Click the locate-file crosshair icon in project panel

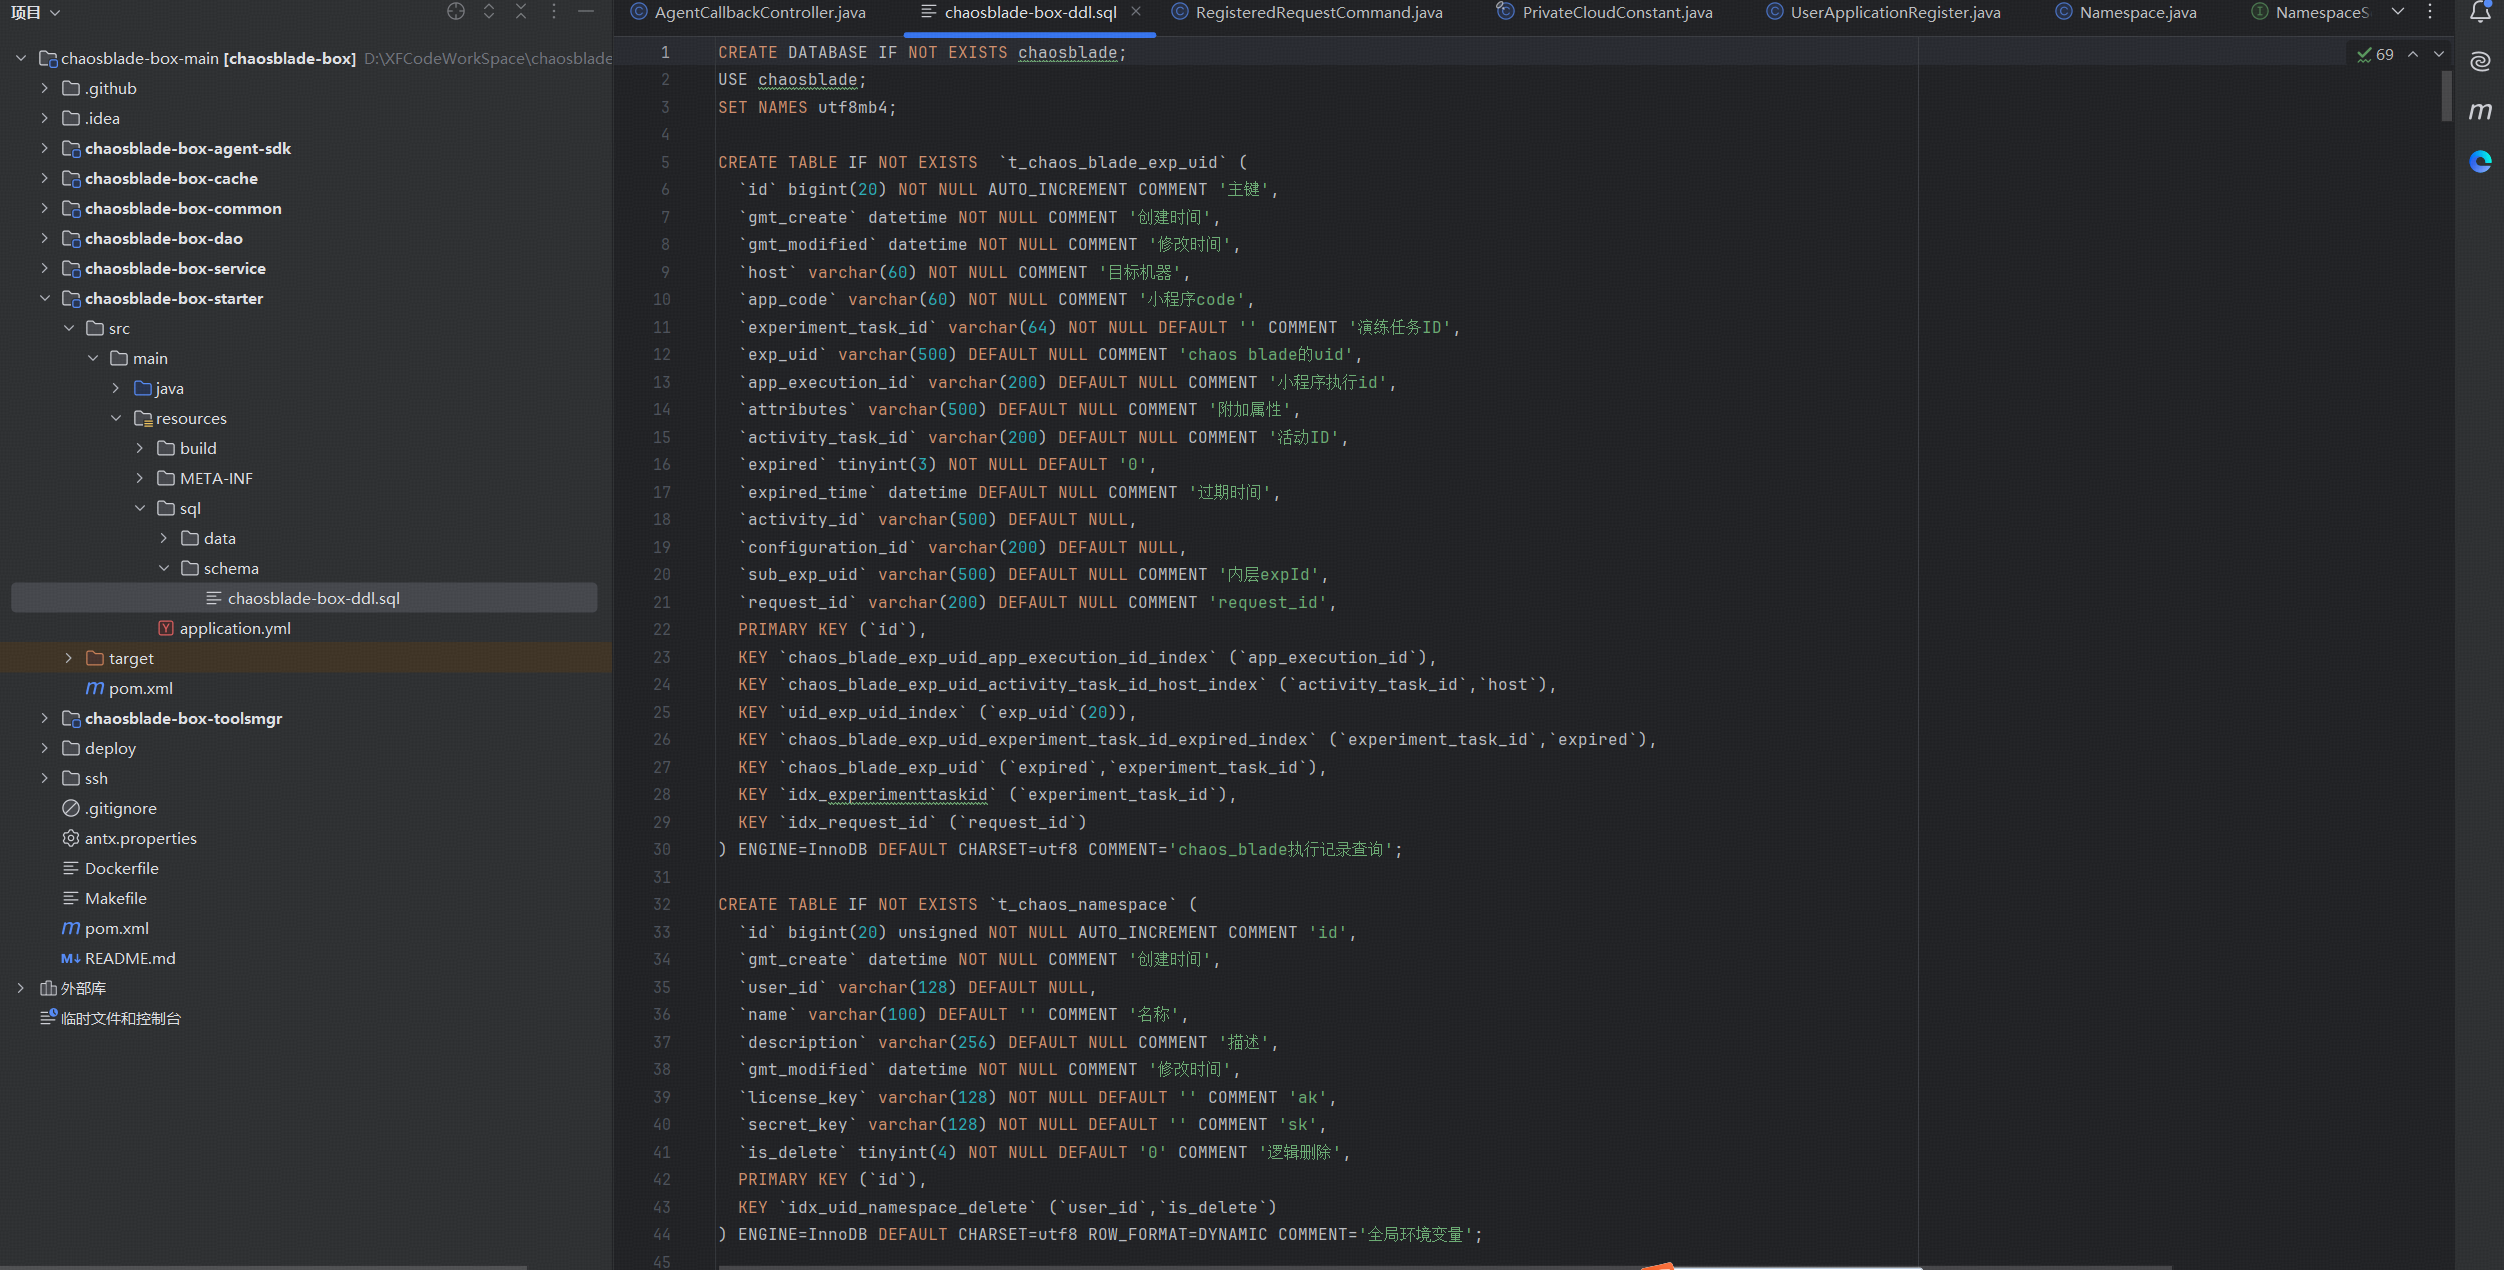click(456, 12)
